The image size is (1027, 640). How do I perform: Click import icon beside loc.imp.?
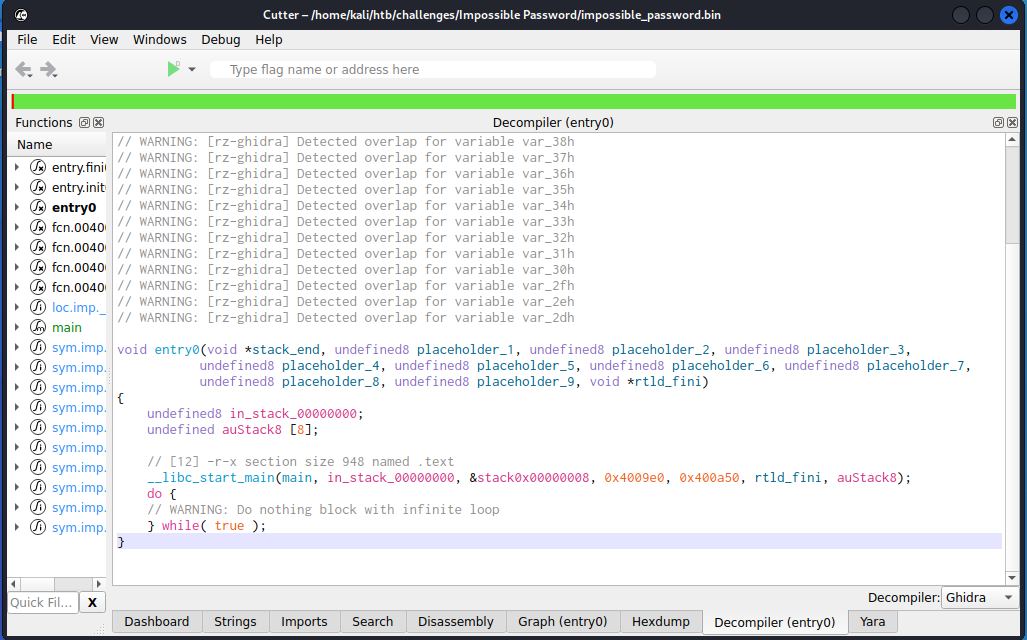pyautogui.click(x=38, y=307)
